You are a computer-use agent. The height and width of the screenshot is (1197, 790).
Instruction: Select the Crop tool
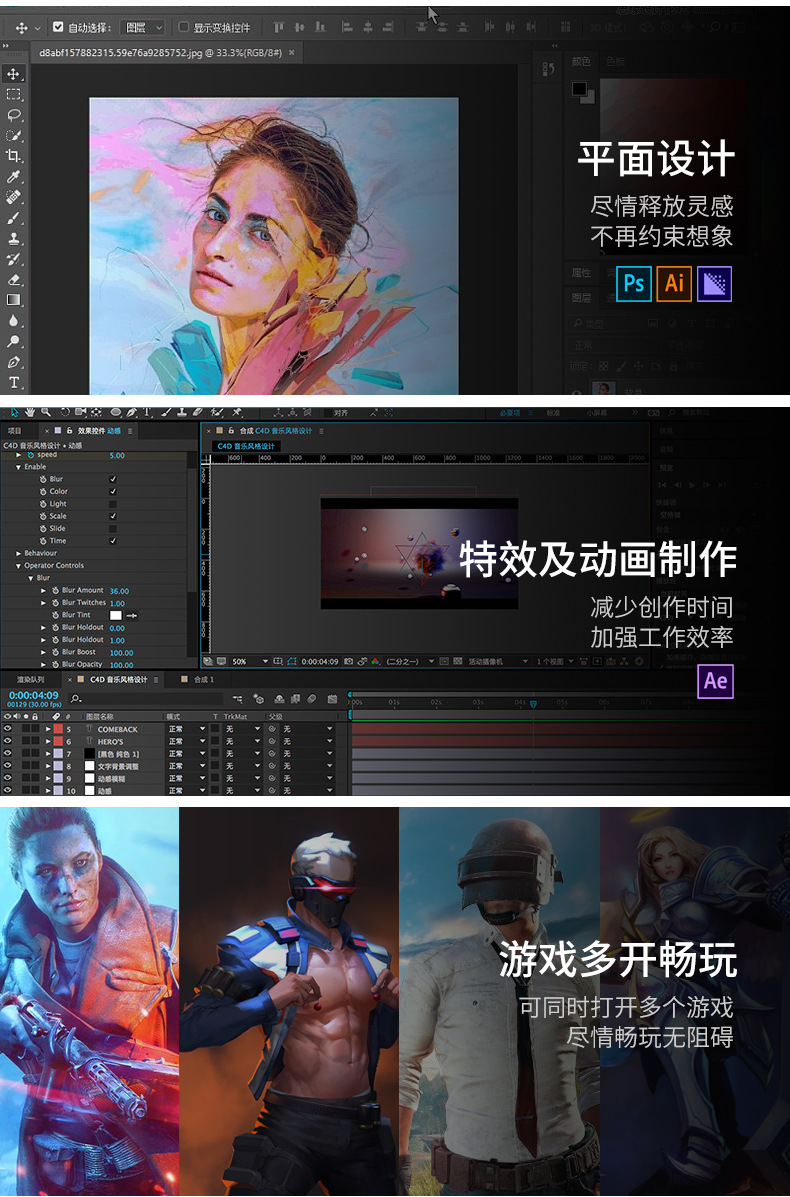coord(14,156)
